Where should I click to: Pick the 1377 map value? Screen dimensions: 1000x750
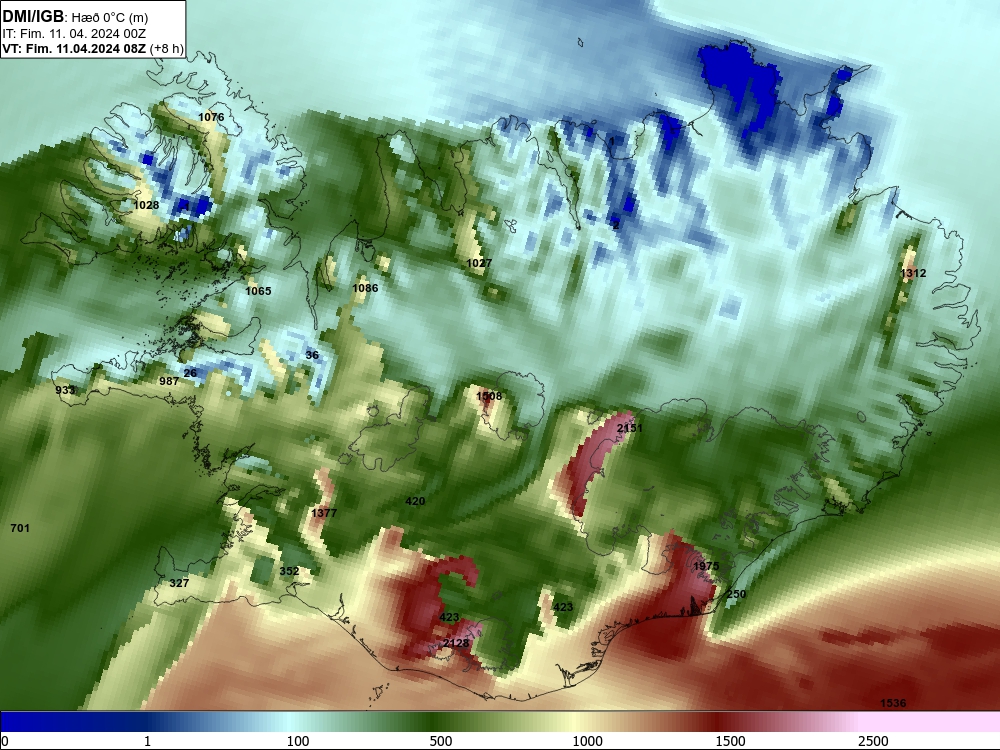tap(324, 513)
